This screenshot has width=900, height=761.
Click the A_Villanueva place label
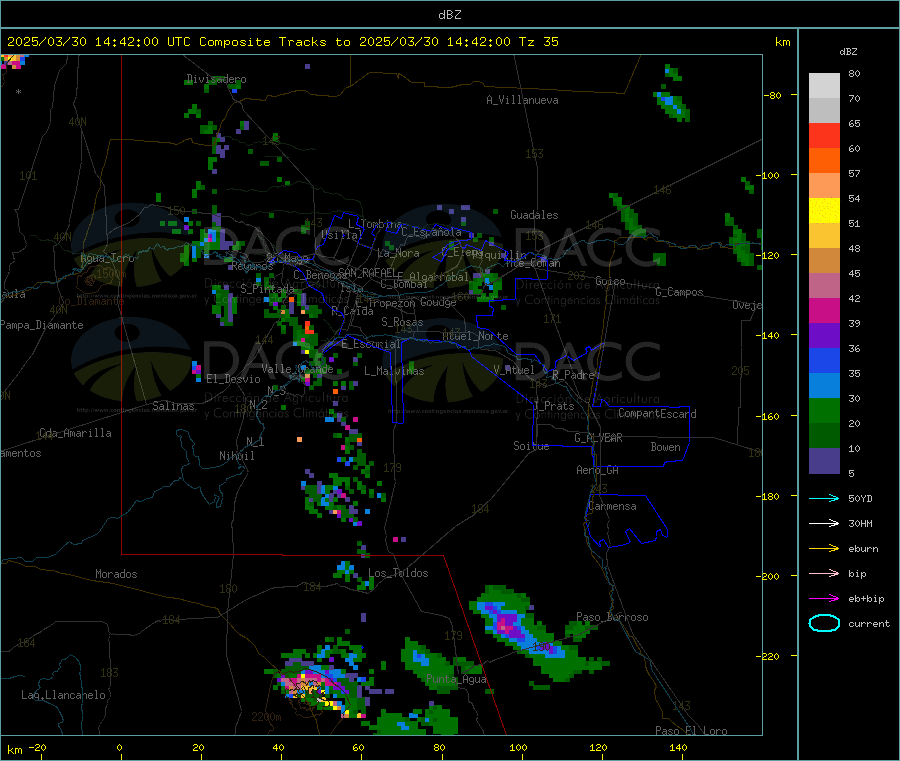[522, 100]
